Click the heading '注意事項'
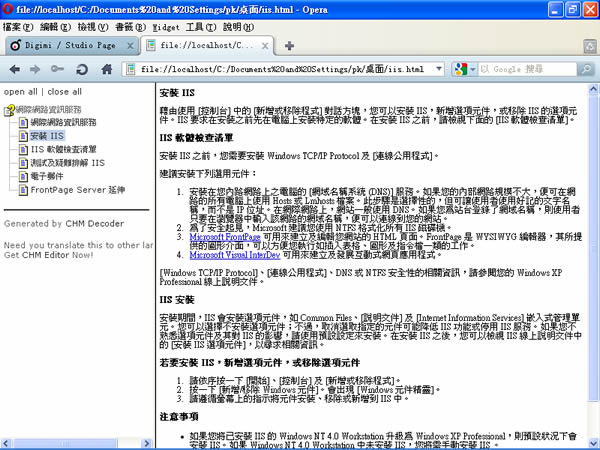 click(x=179, y=416)
